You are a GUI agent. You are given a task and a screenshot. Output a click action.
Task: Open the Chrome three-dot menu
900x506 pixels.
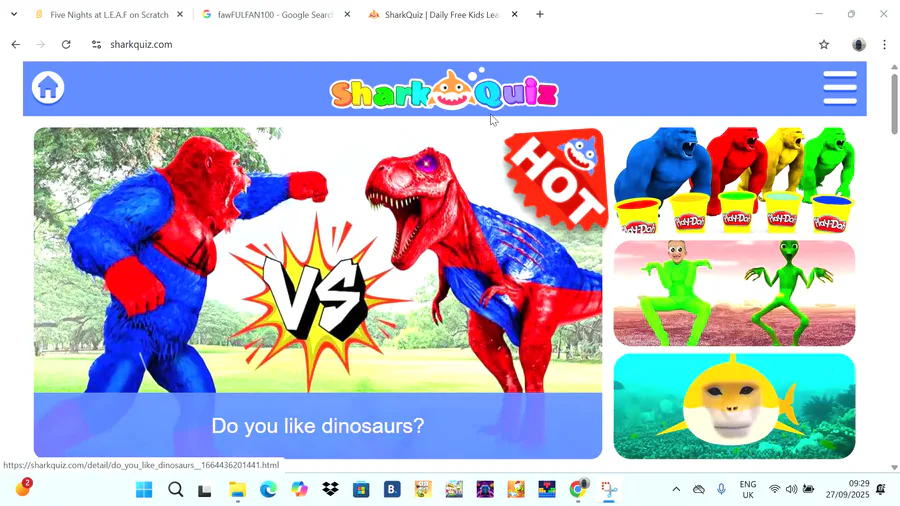click(884, 44)
